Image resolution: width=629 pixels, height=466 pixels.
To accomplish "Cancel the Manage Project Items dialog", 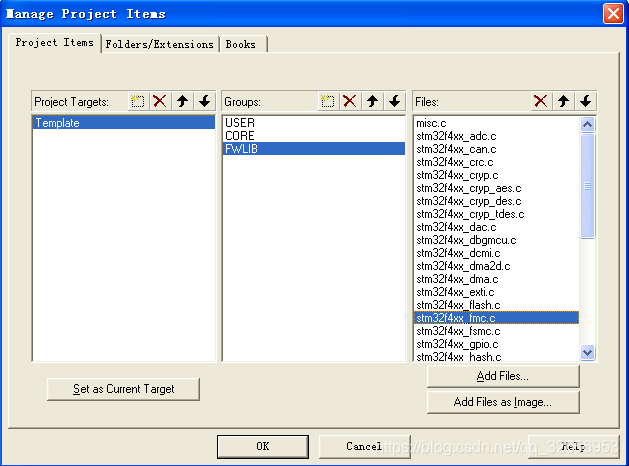I will pyautogui.click(x=364, y=446).
